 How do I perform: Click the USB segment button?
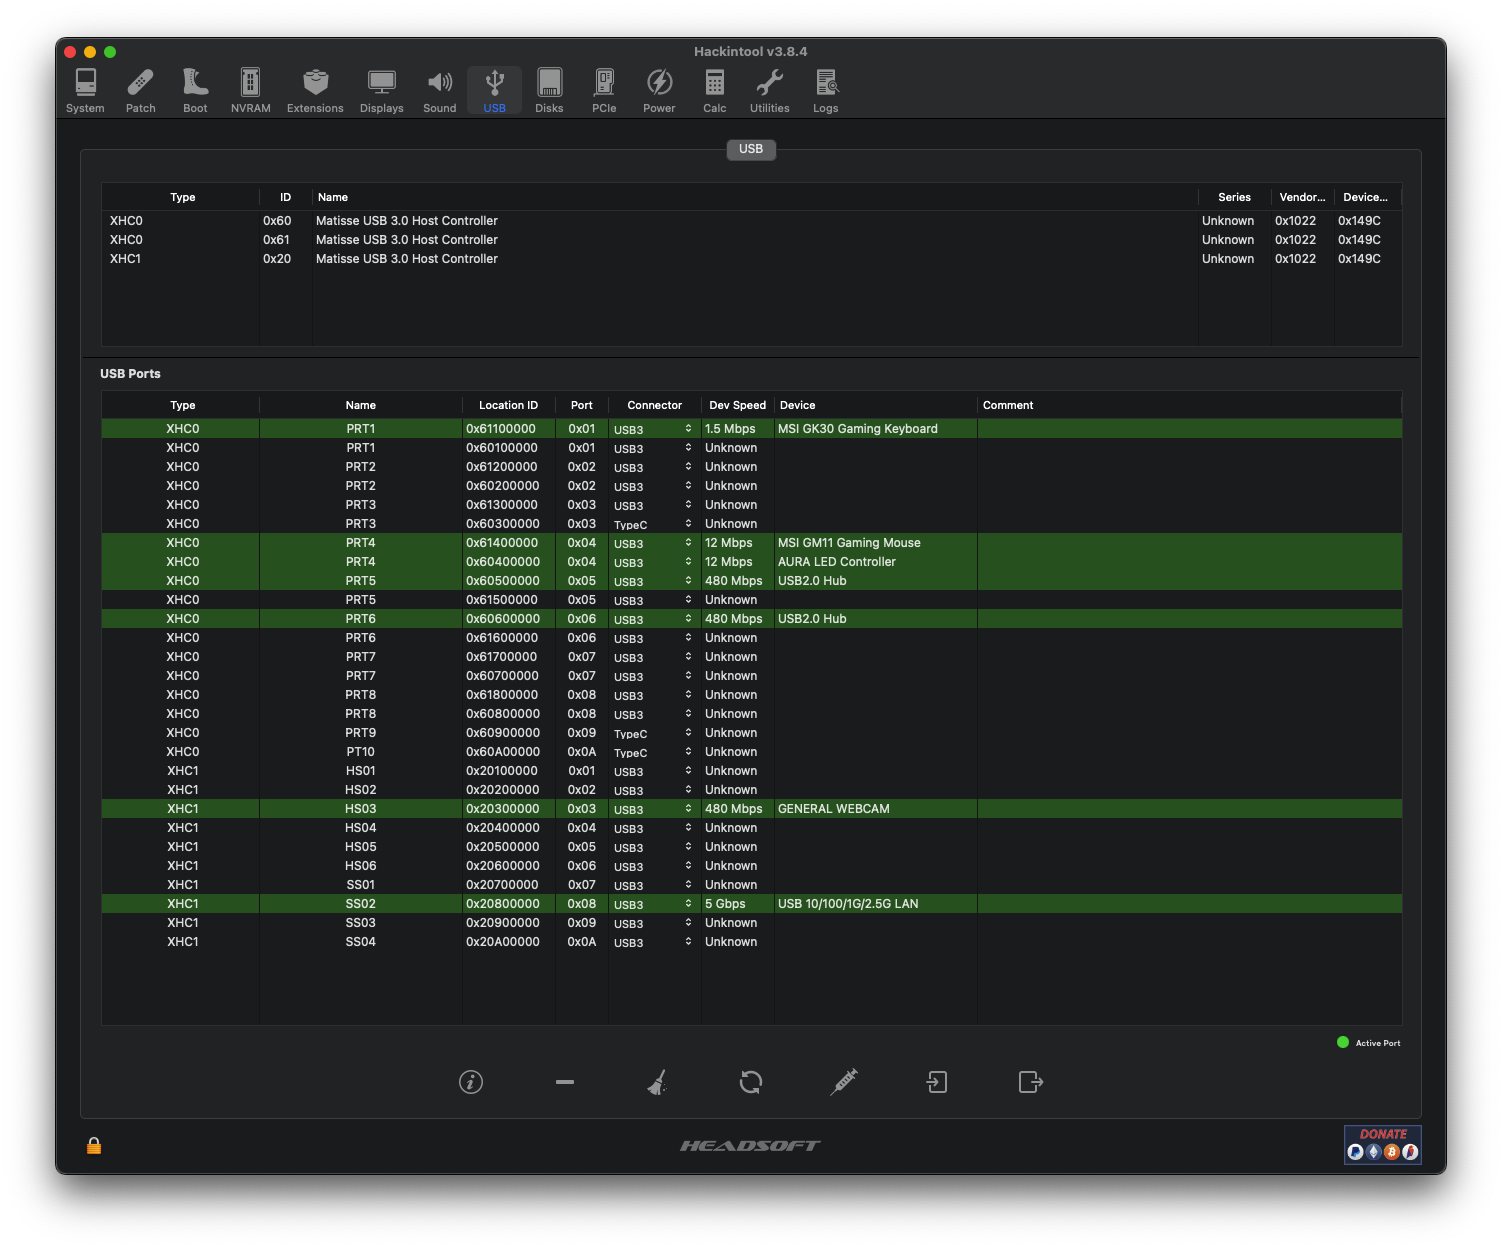(x=751, y=149)
